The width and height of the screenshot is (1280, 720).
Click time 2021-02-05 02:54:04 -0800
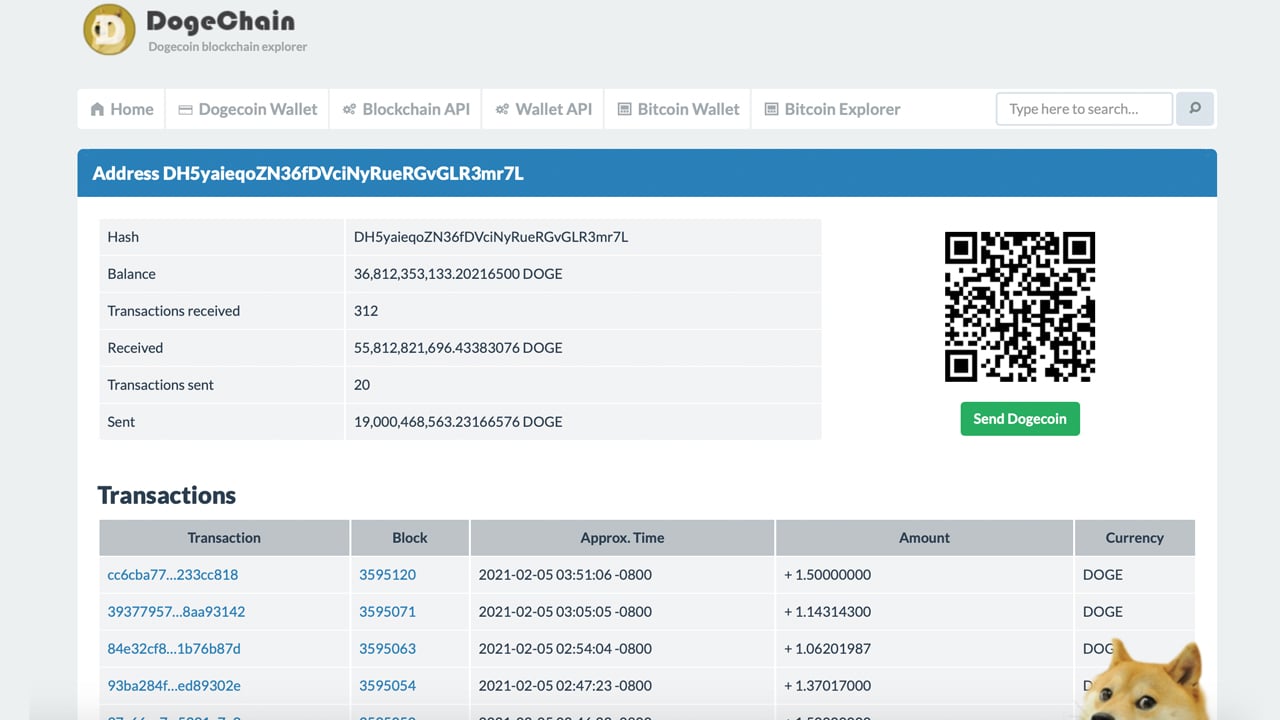565,649
